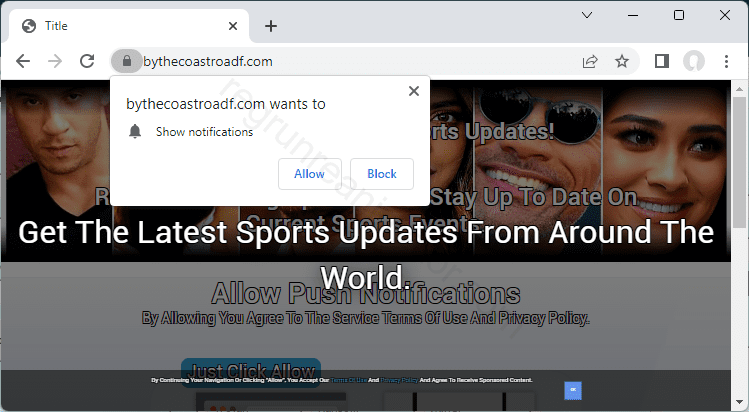The width and height of the screenshot is (749, 412).
Task: View site info via lock icon
Action: (x=126, y=61)
